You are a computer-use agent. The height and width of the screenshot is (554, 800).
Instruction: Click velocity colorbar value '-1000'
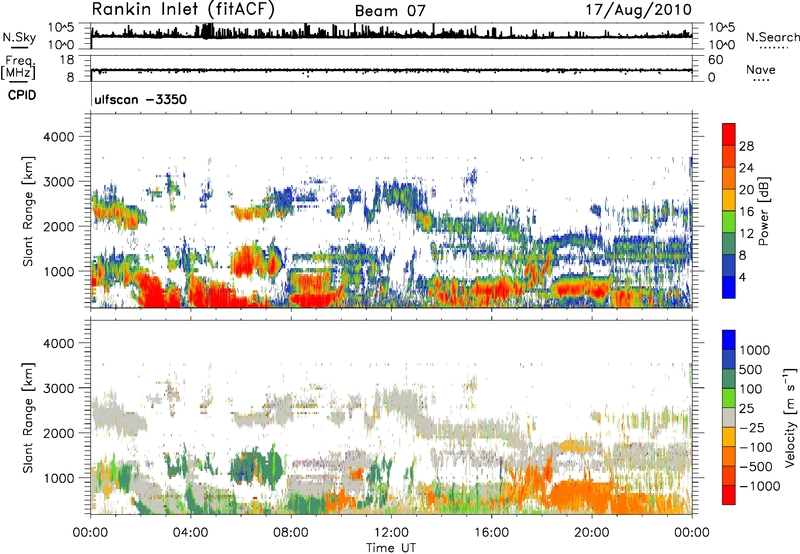759,486
